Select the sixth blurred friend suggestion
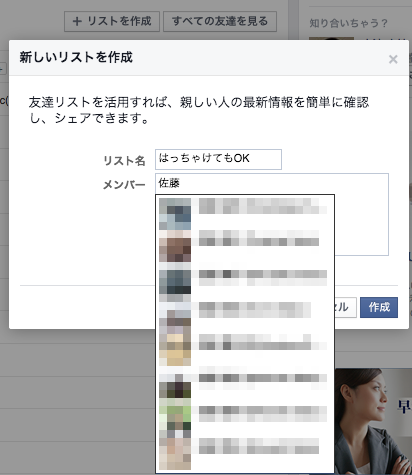The width and height of the screenshot is (412, 475). (x=245, y=383)
